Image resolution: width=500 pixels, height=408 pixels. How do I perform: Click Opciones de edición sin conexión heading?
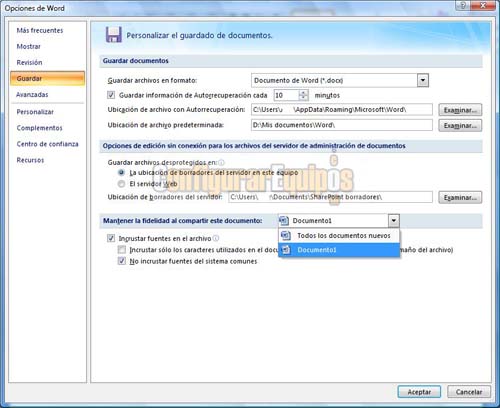[x=254, y=146]
